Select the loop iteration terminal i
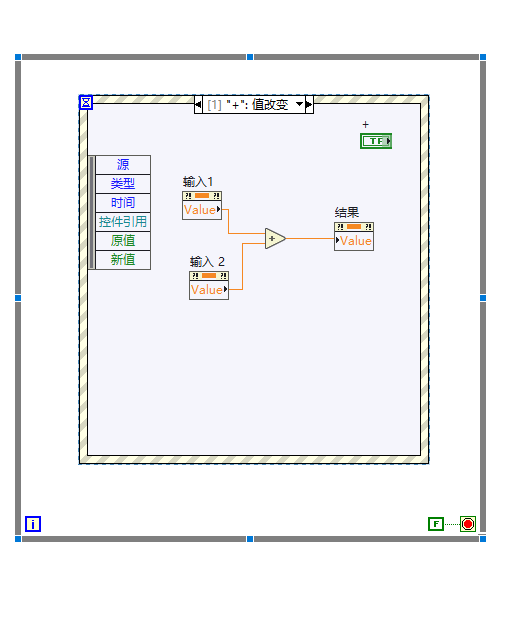 click(33, 524)
